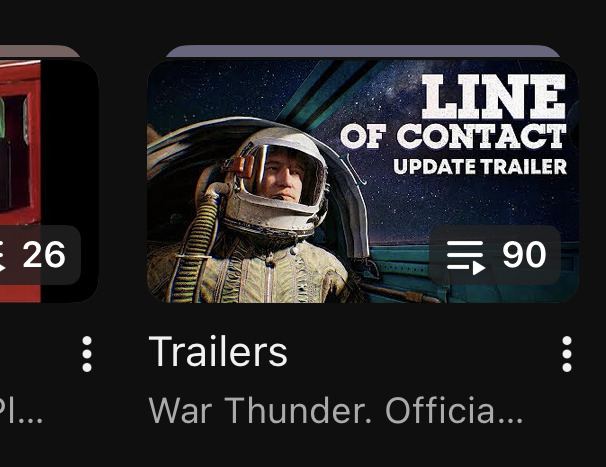Viewport: 606px width, 467px height.
Task: Click the 90 videos count badge
Action: 495,255
